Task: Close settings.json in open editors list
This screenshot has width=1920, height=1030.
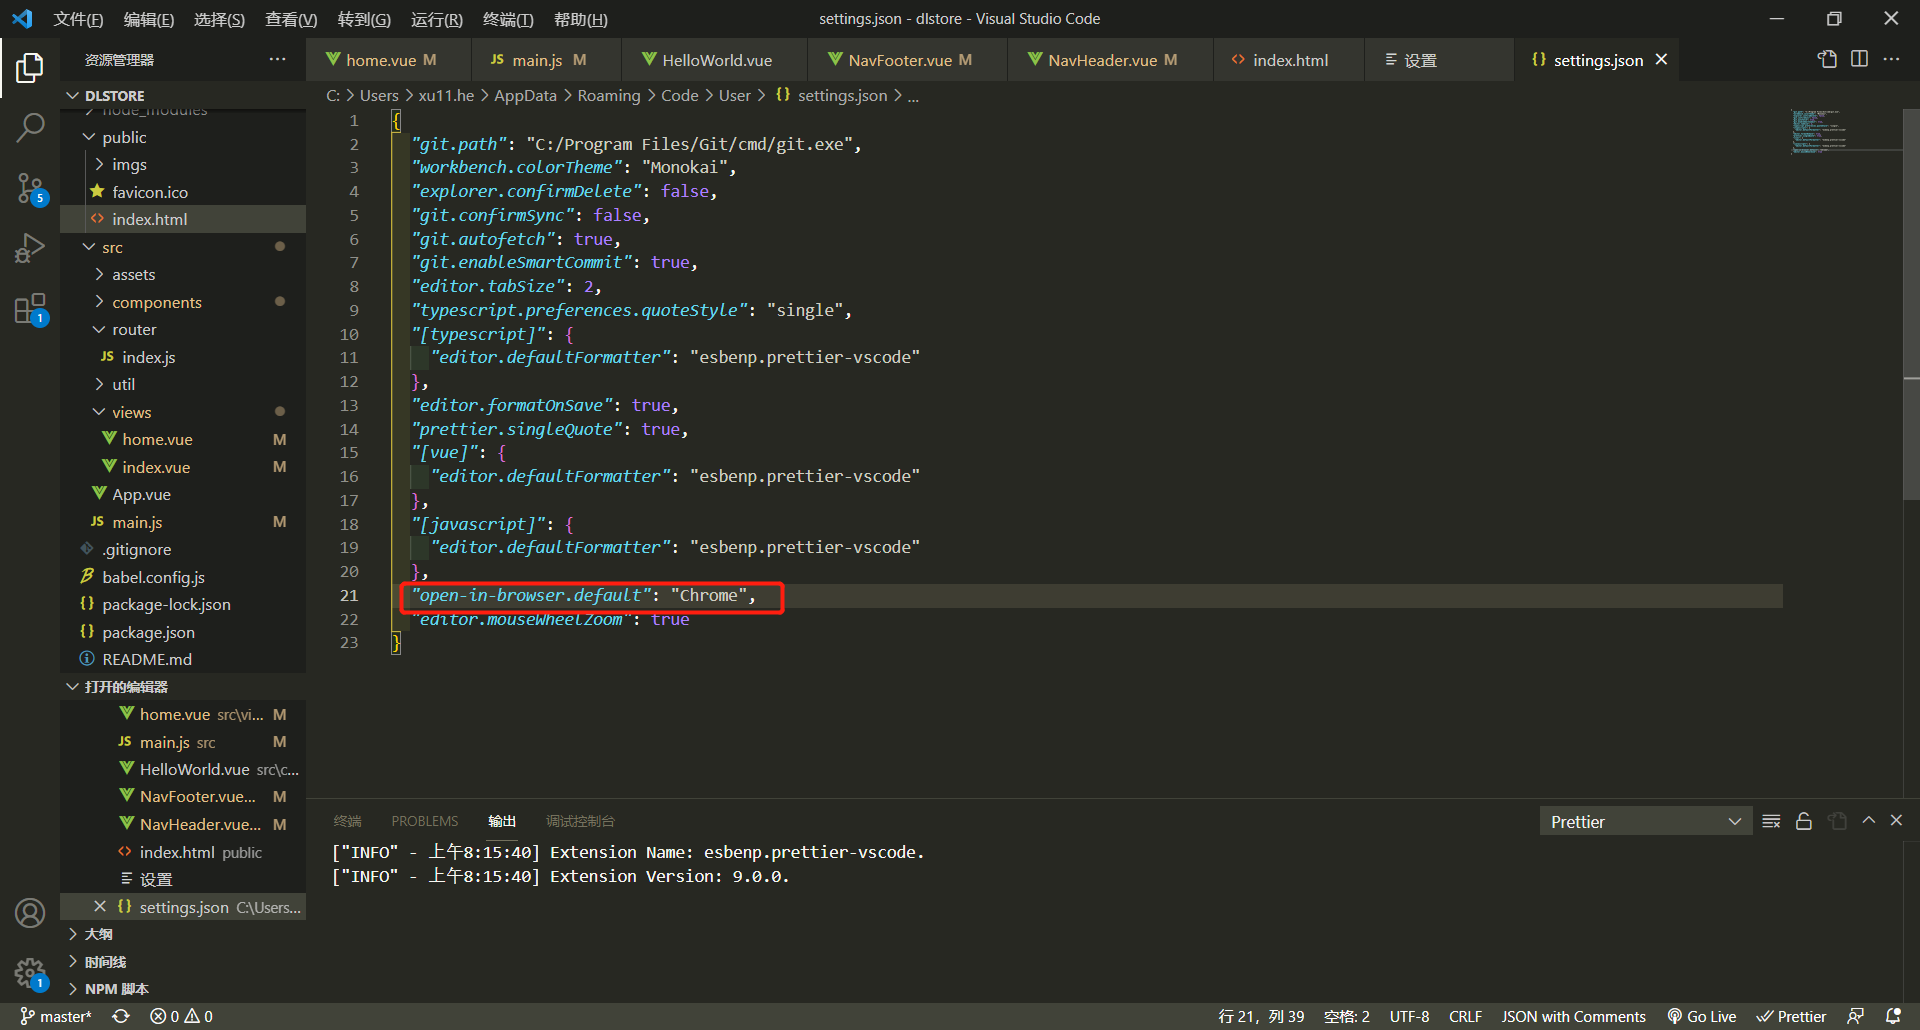Action: pos(100,907)
